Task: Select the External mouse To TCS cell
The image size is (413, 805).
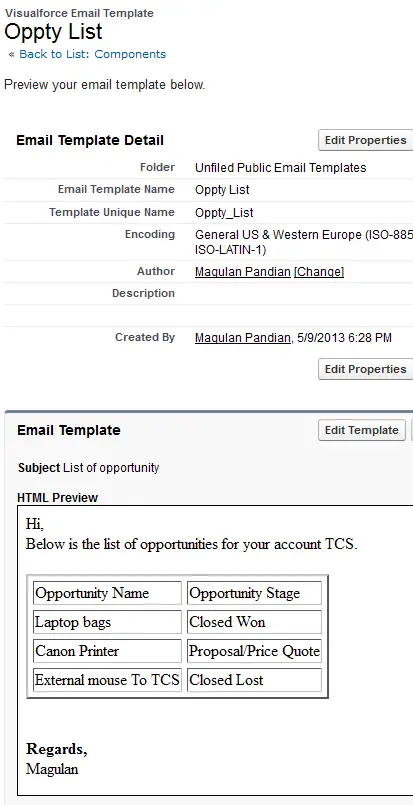Action: pyautogui.click(x=107, y=680)
